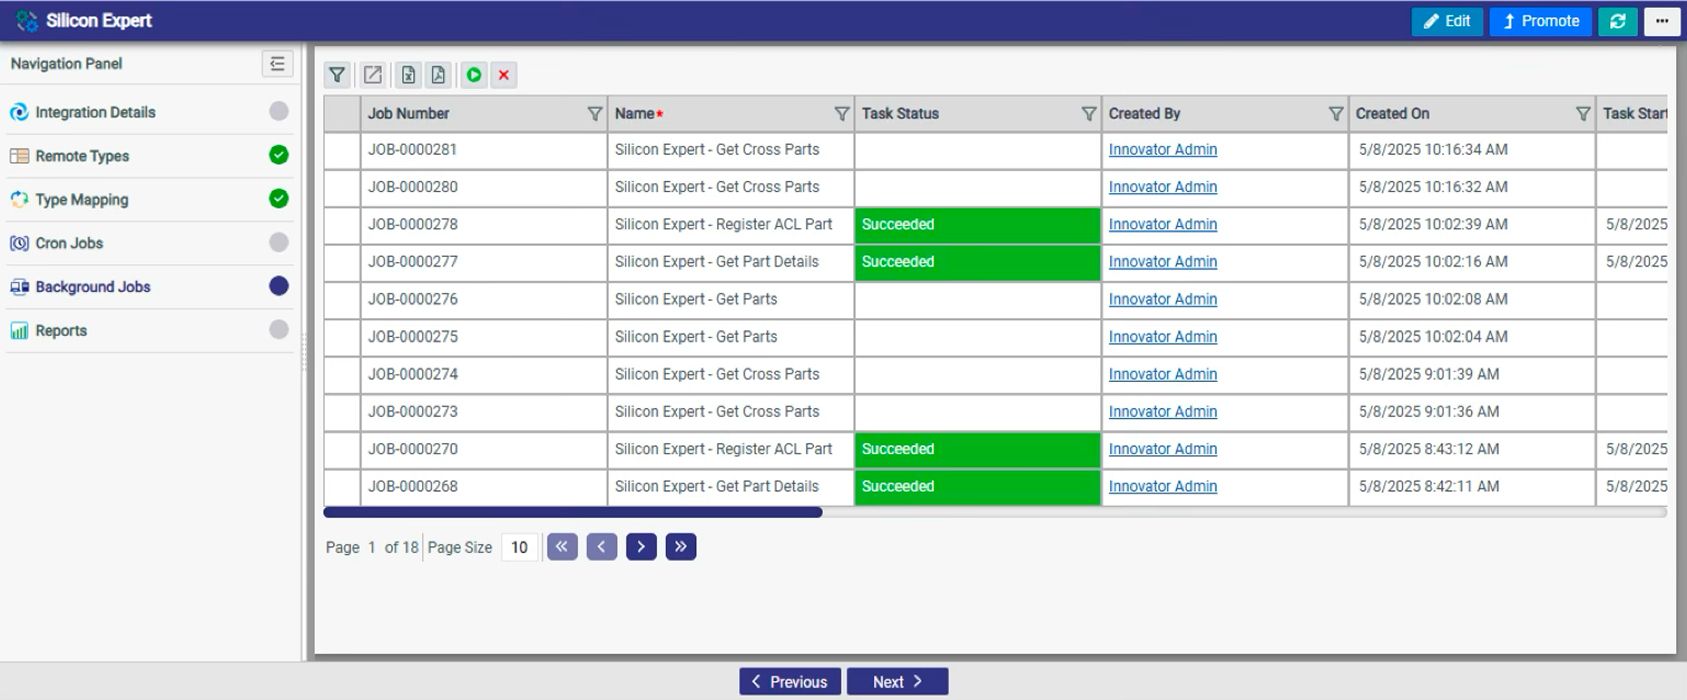
Task: Click the grid's horizontal scrollbar
Action: 573,513
